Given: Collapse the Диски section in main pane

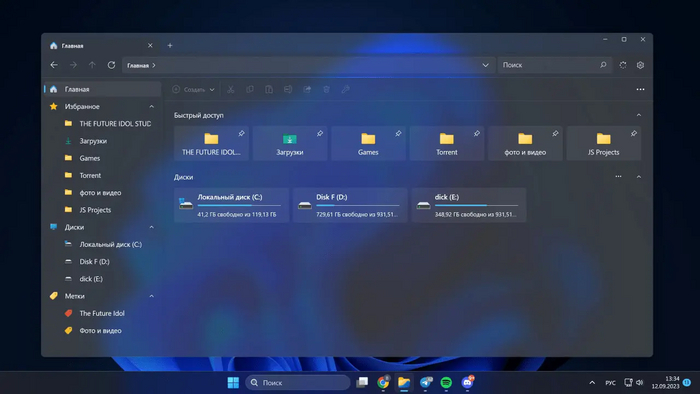Looking at the screenshot, I should (639, 177).
